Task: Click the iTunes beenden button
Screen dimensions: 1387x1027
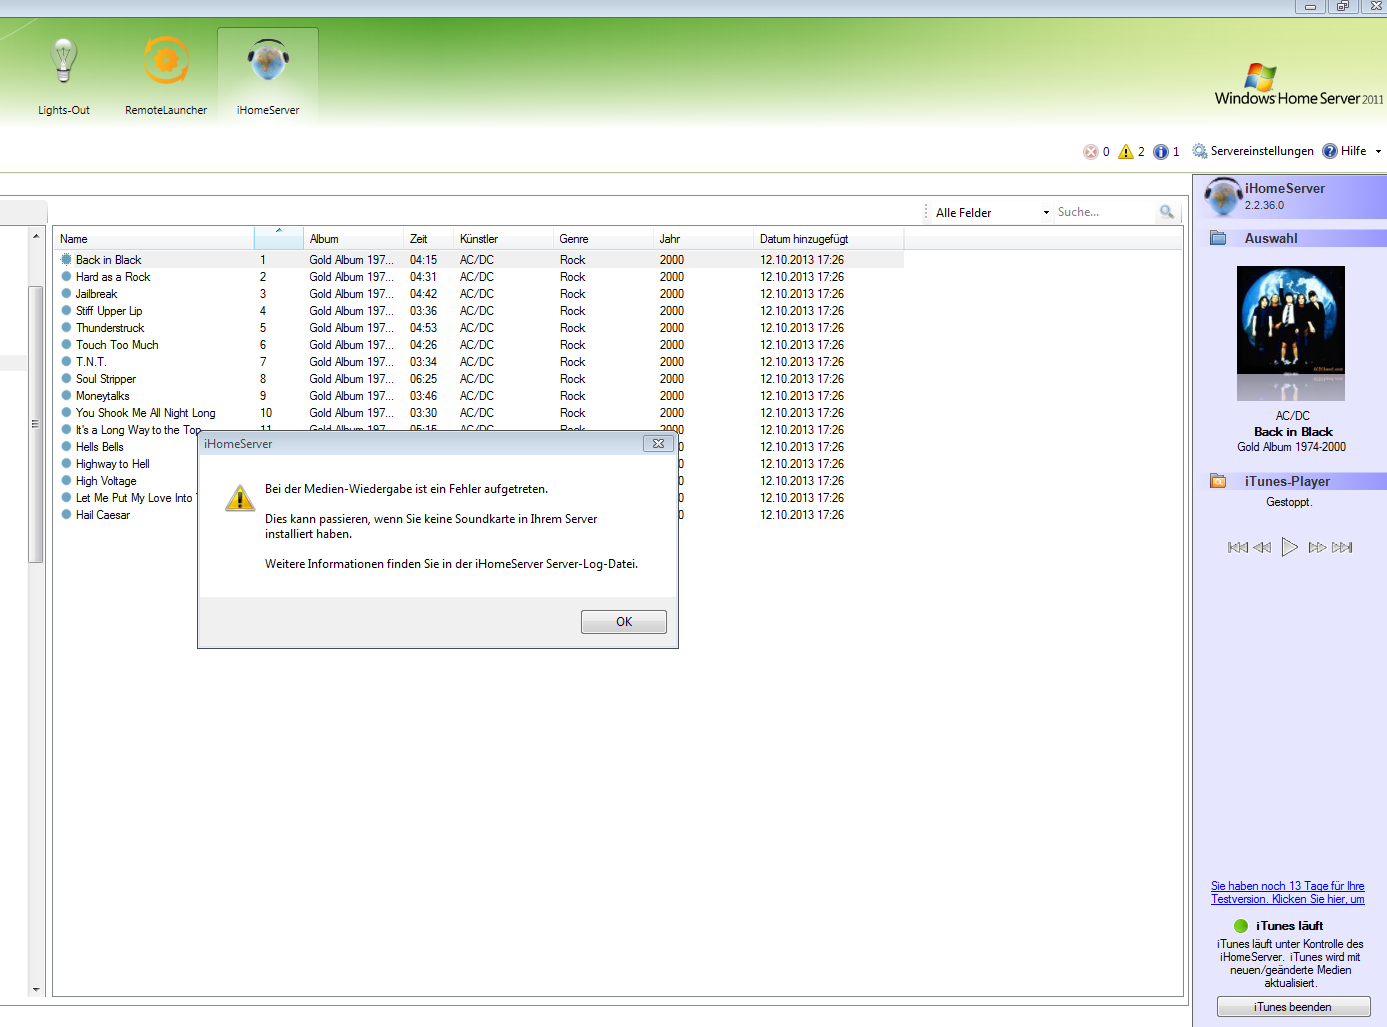Action: pyautogui.click(x=1293, y=1007)
